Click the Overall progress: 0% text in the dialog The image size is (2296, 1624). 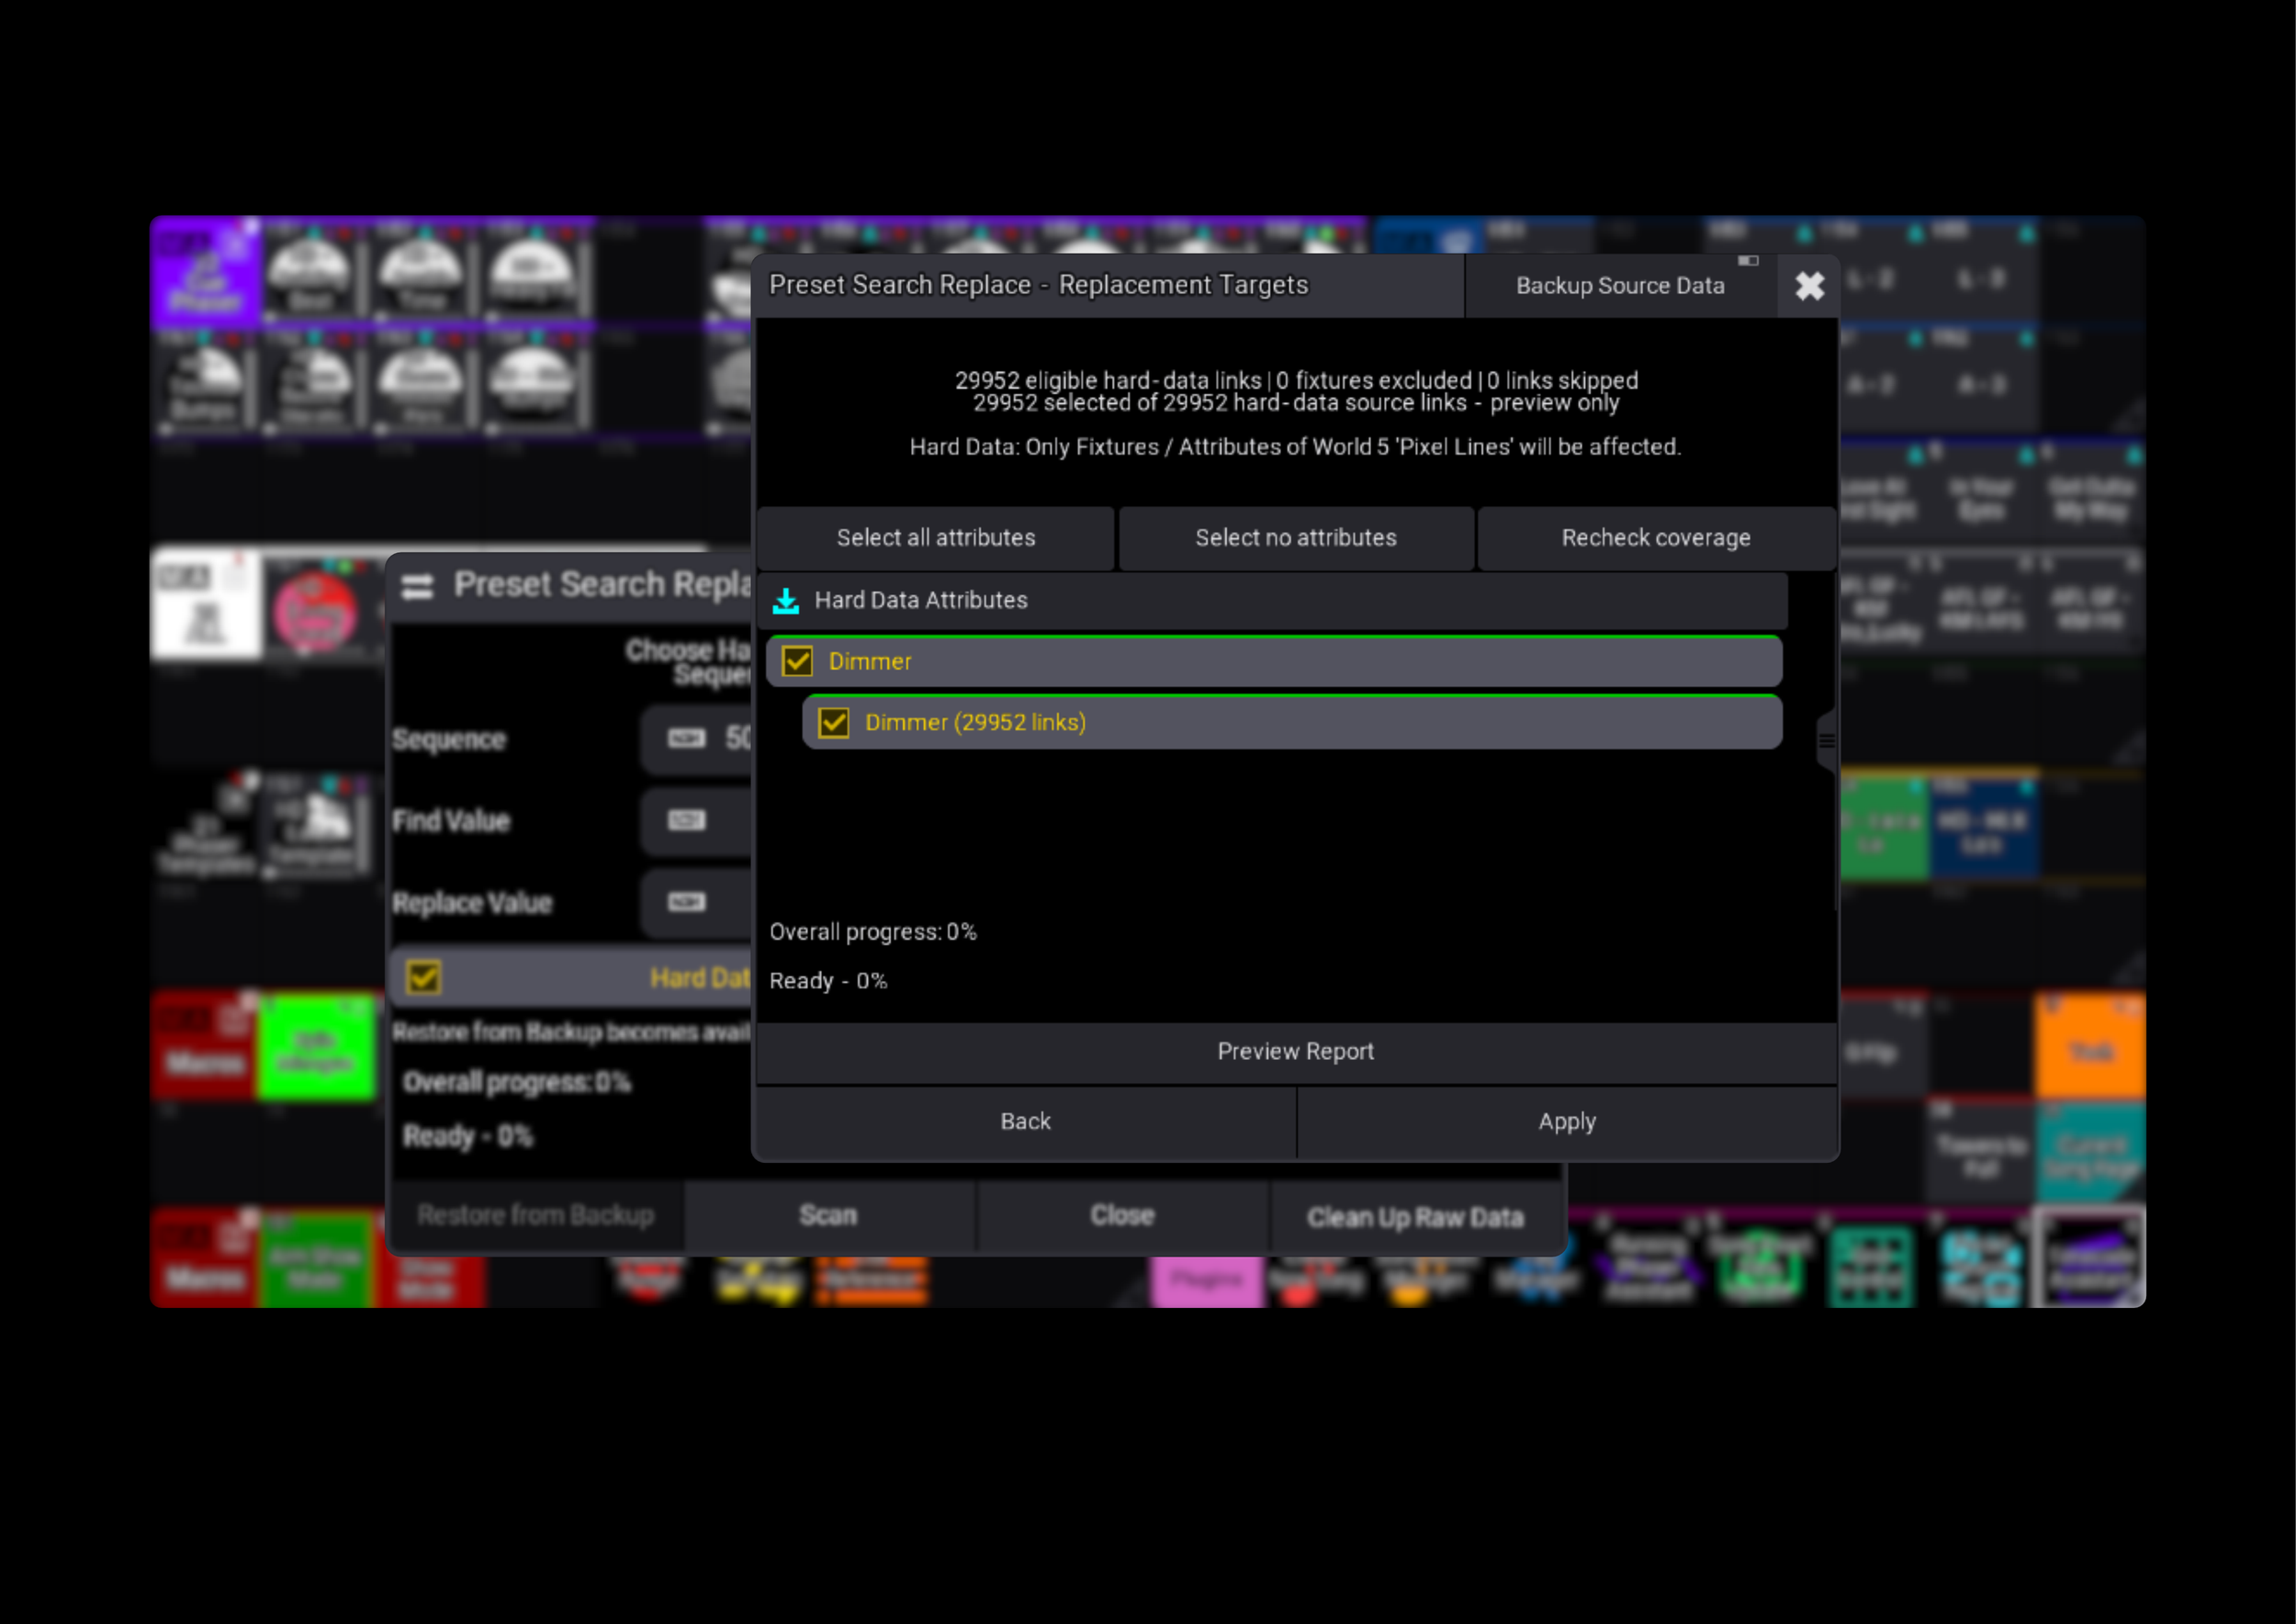(x=873, y=932)
